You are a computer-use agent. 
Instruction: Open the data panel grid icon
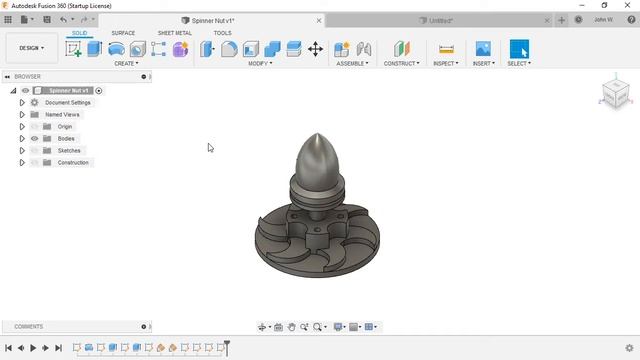pyautogui.click(x=8, y=20)
